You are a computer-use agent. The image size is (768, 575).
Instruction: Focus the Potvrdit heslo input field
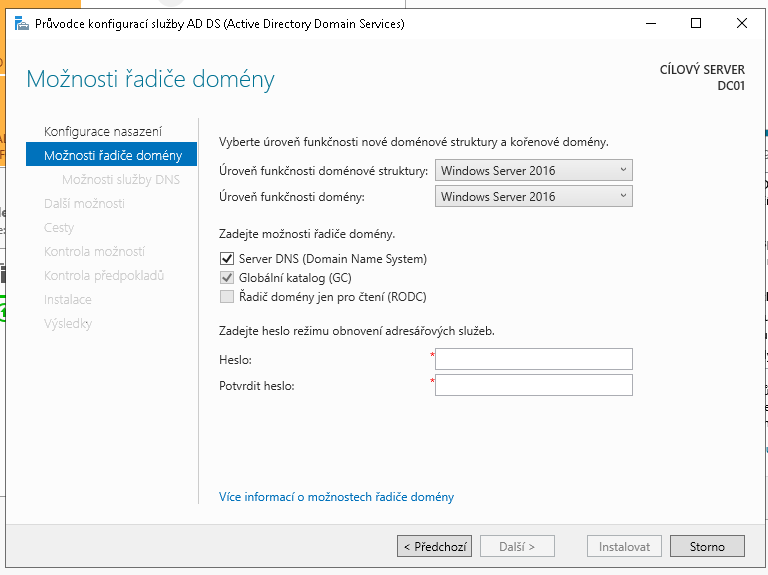click(534, 385)
